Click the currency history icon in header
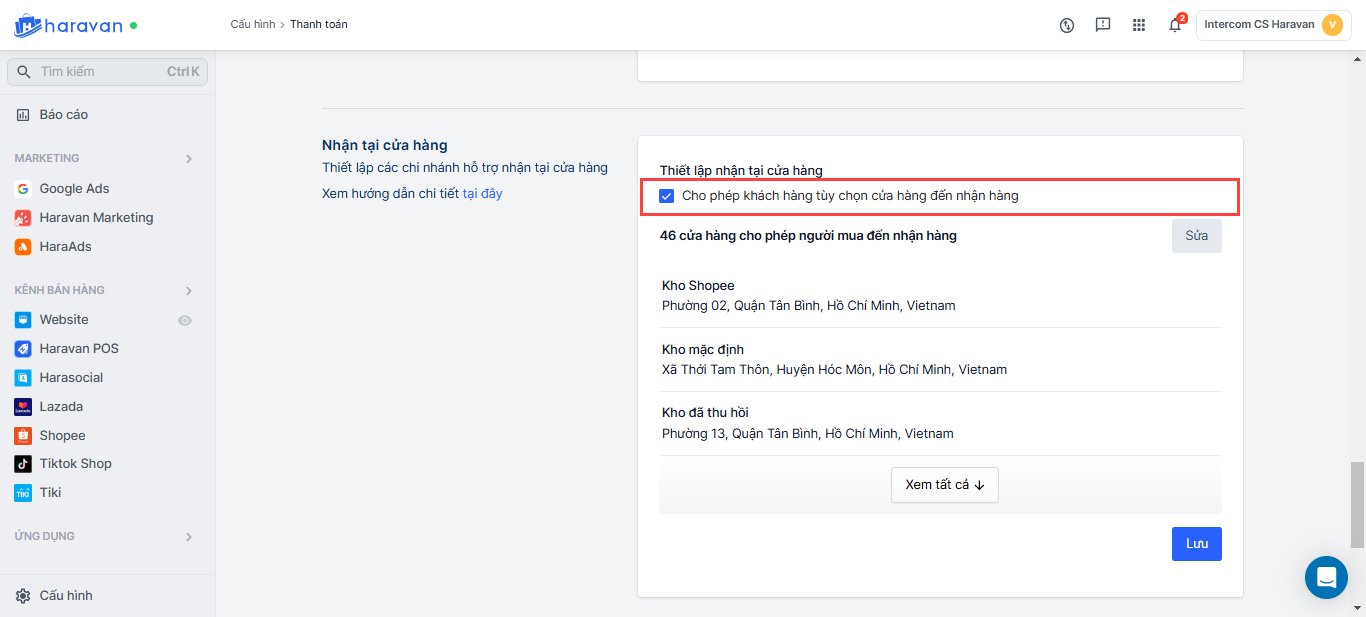 coord(1067,25)
